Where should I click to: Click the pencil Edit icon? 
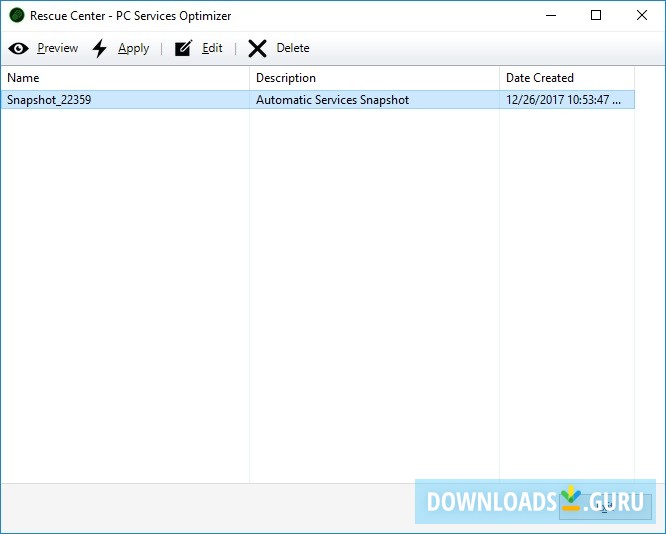[x=183, y=48]
